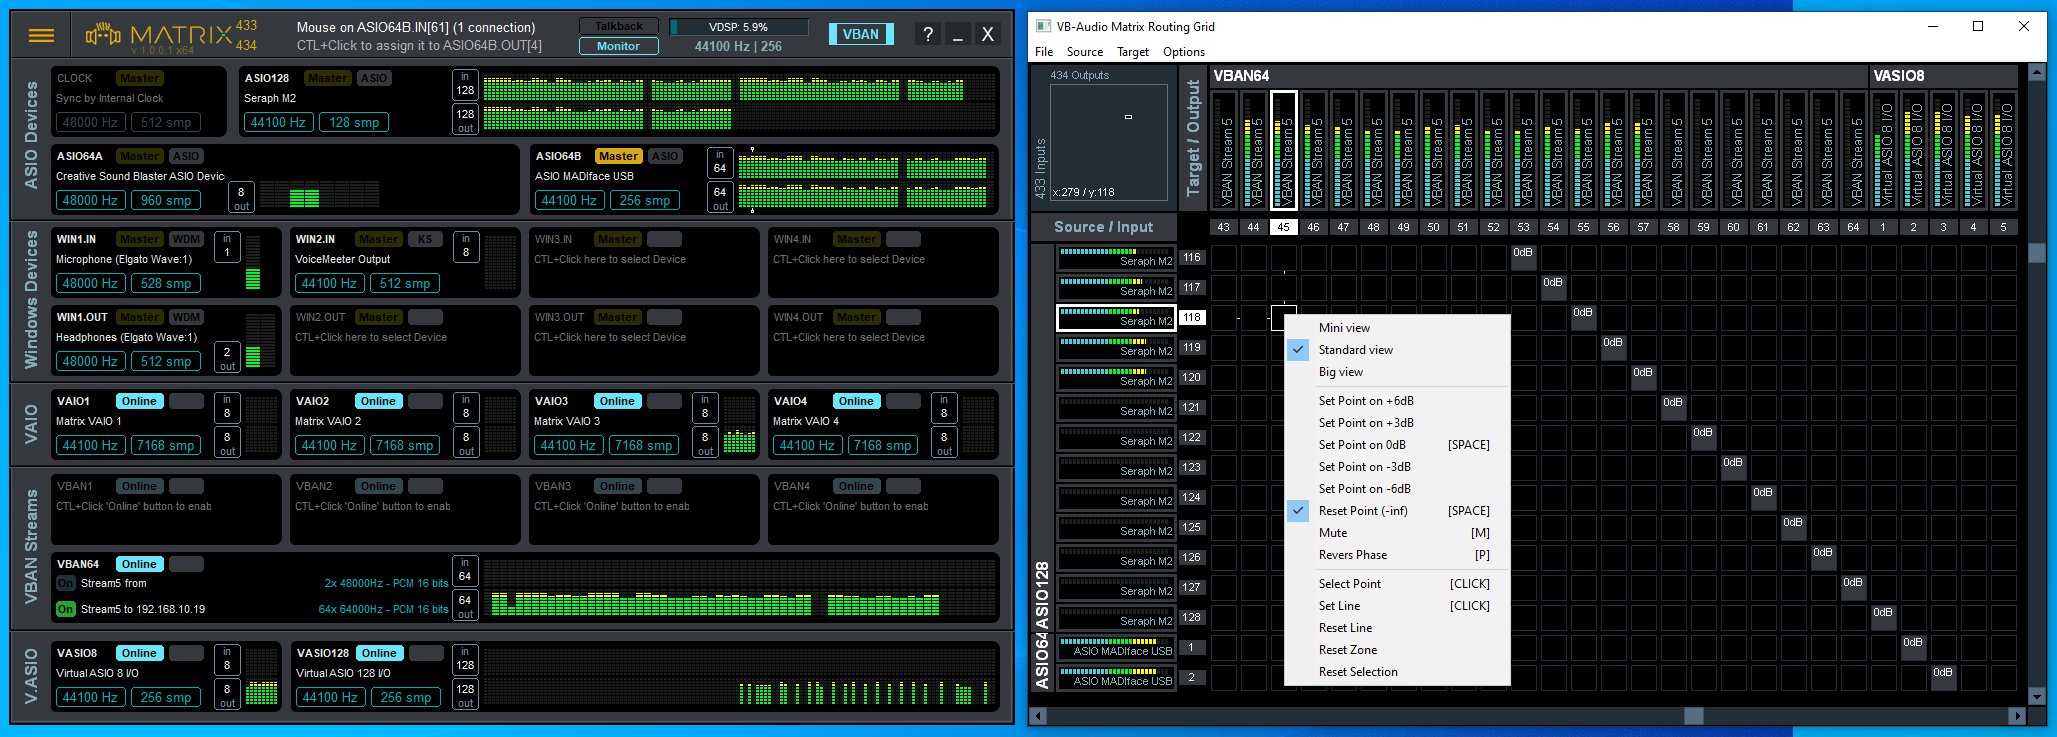Click the routing grid horizontal scroll left arrow

click(1039, 716)
